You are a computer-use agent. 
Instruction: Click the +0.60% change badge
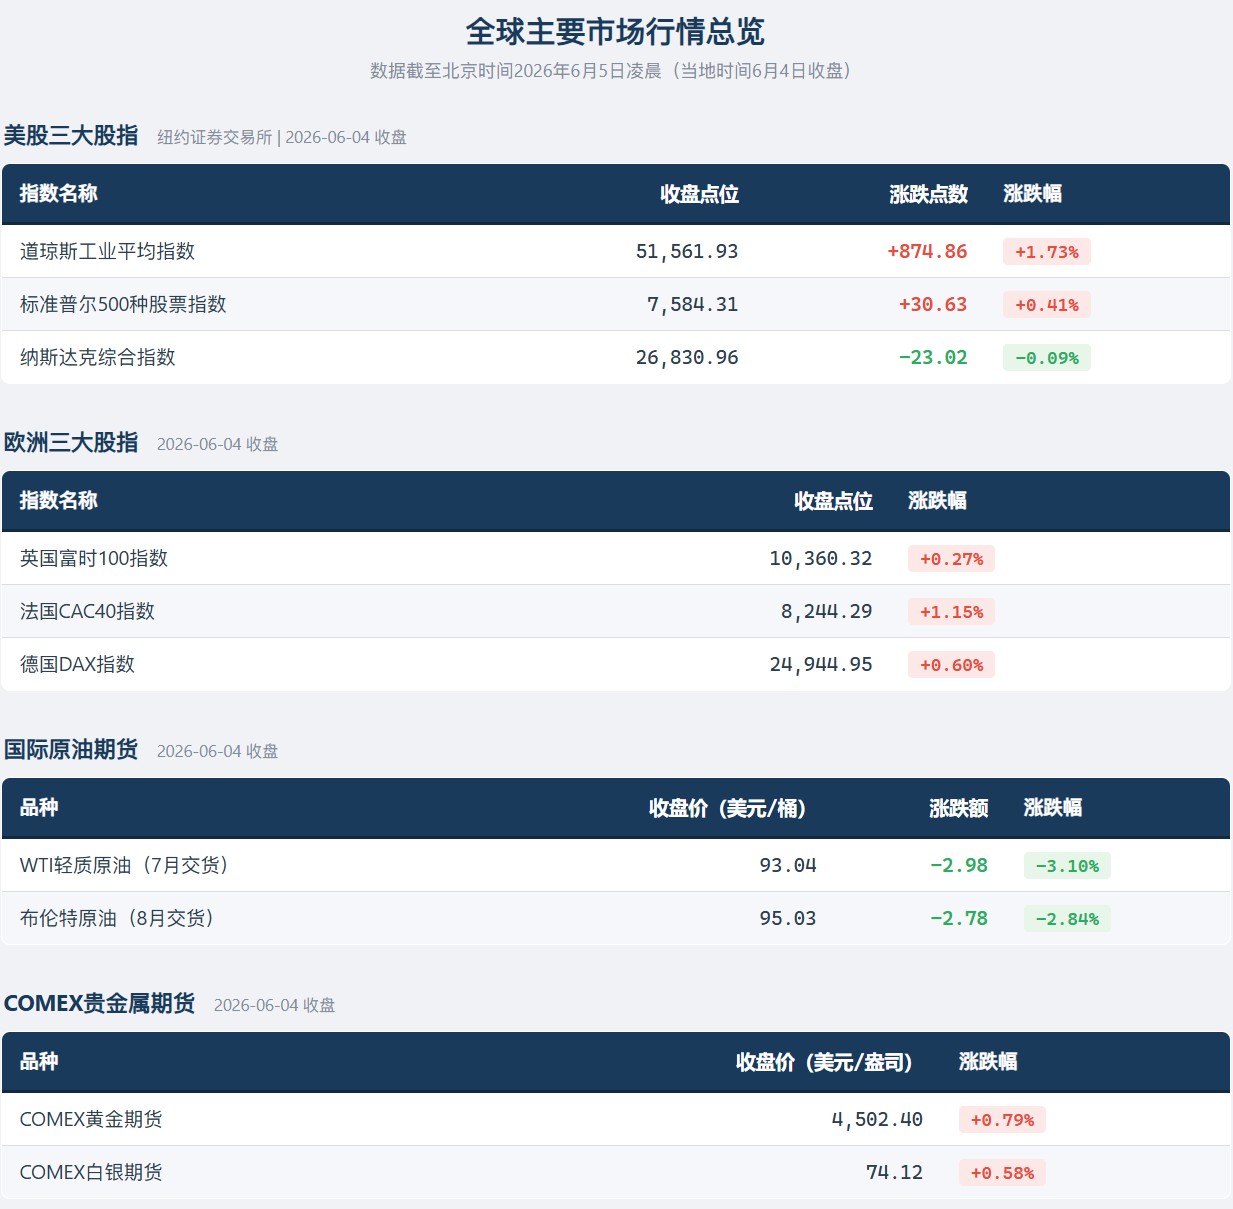point(951,665)
